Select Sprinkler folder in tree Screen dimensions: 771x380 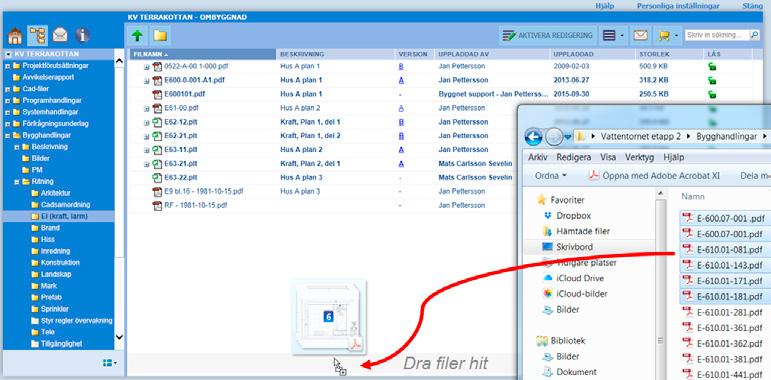pos(55,309)
